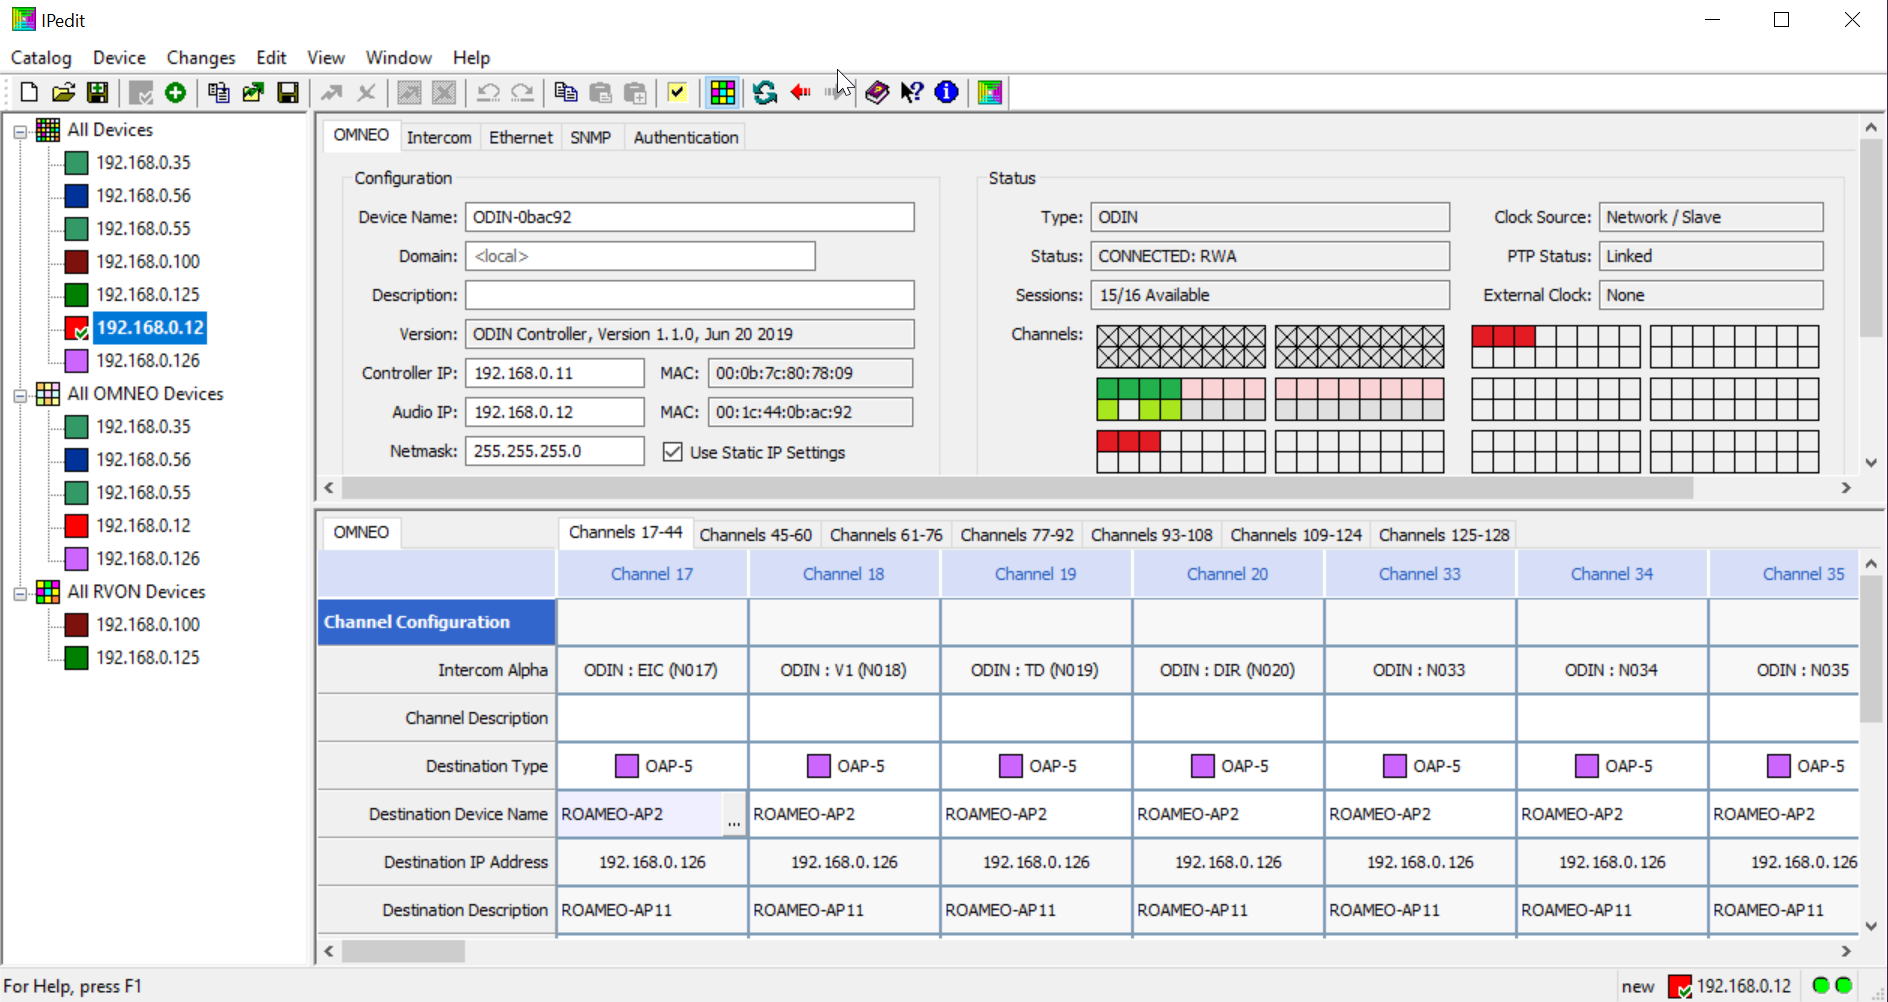The image size is (1888, 1002).
Task: Click the Redo arrow icon
Action: click(x=522, y=93)
